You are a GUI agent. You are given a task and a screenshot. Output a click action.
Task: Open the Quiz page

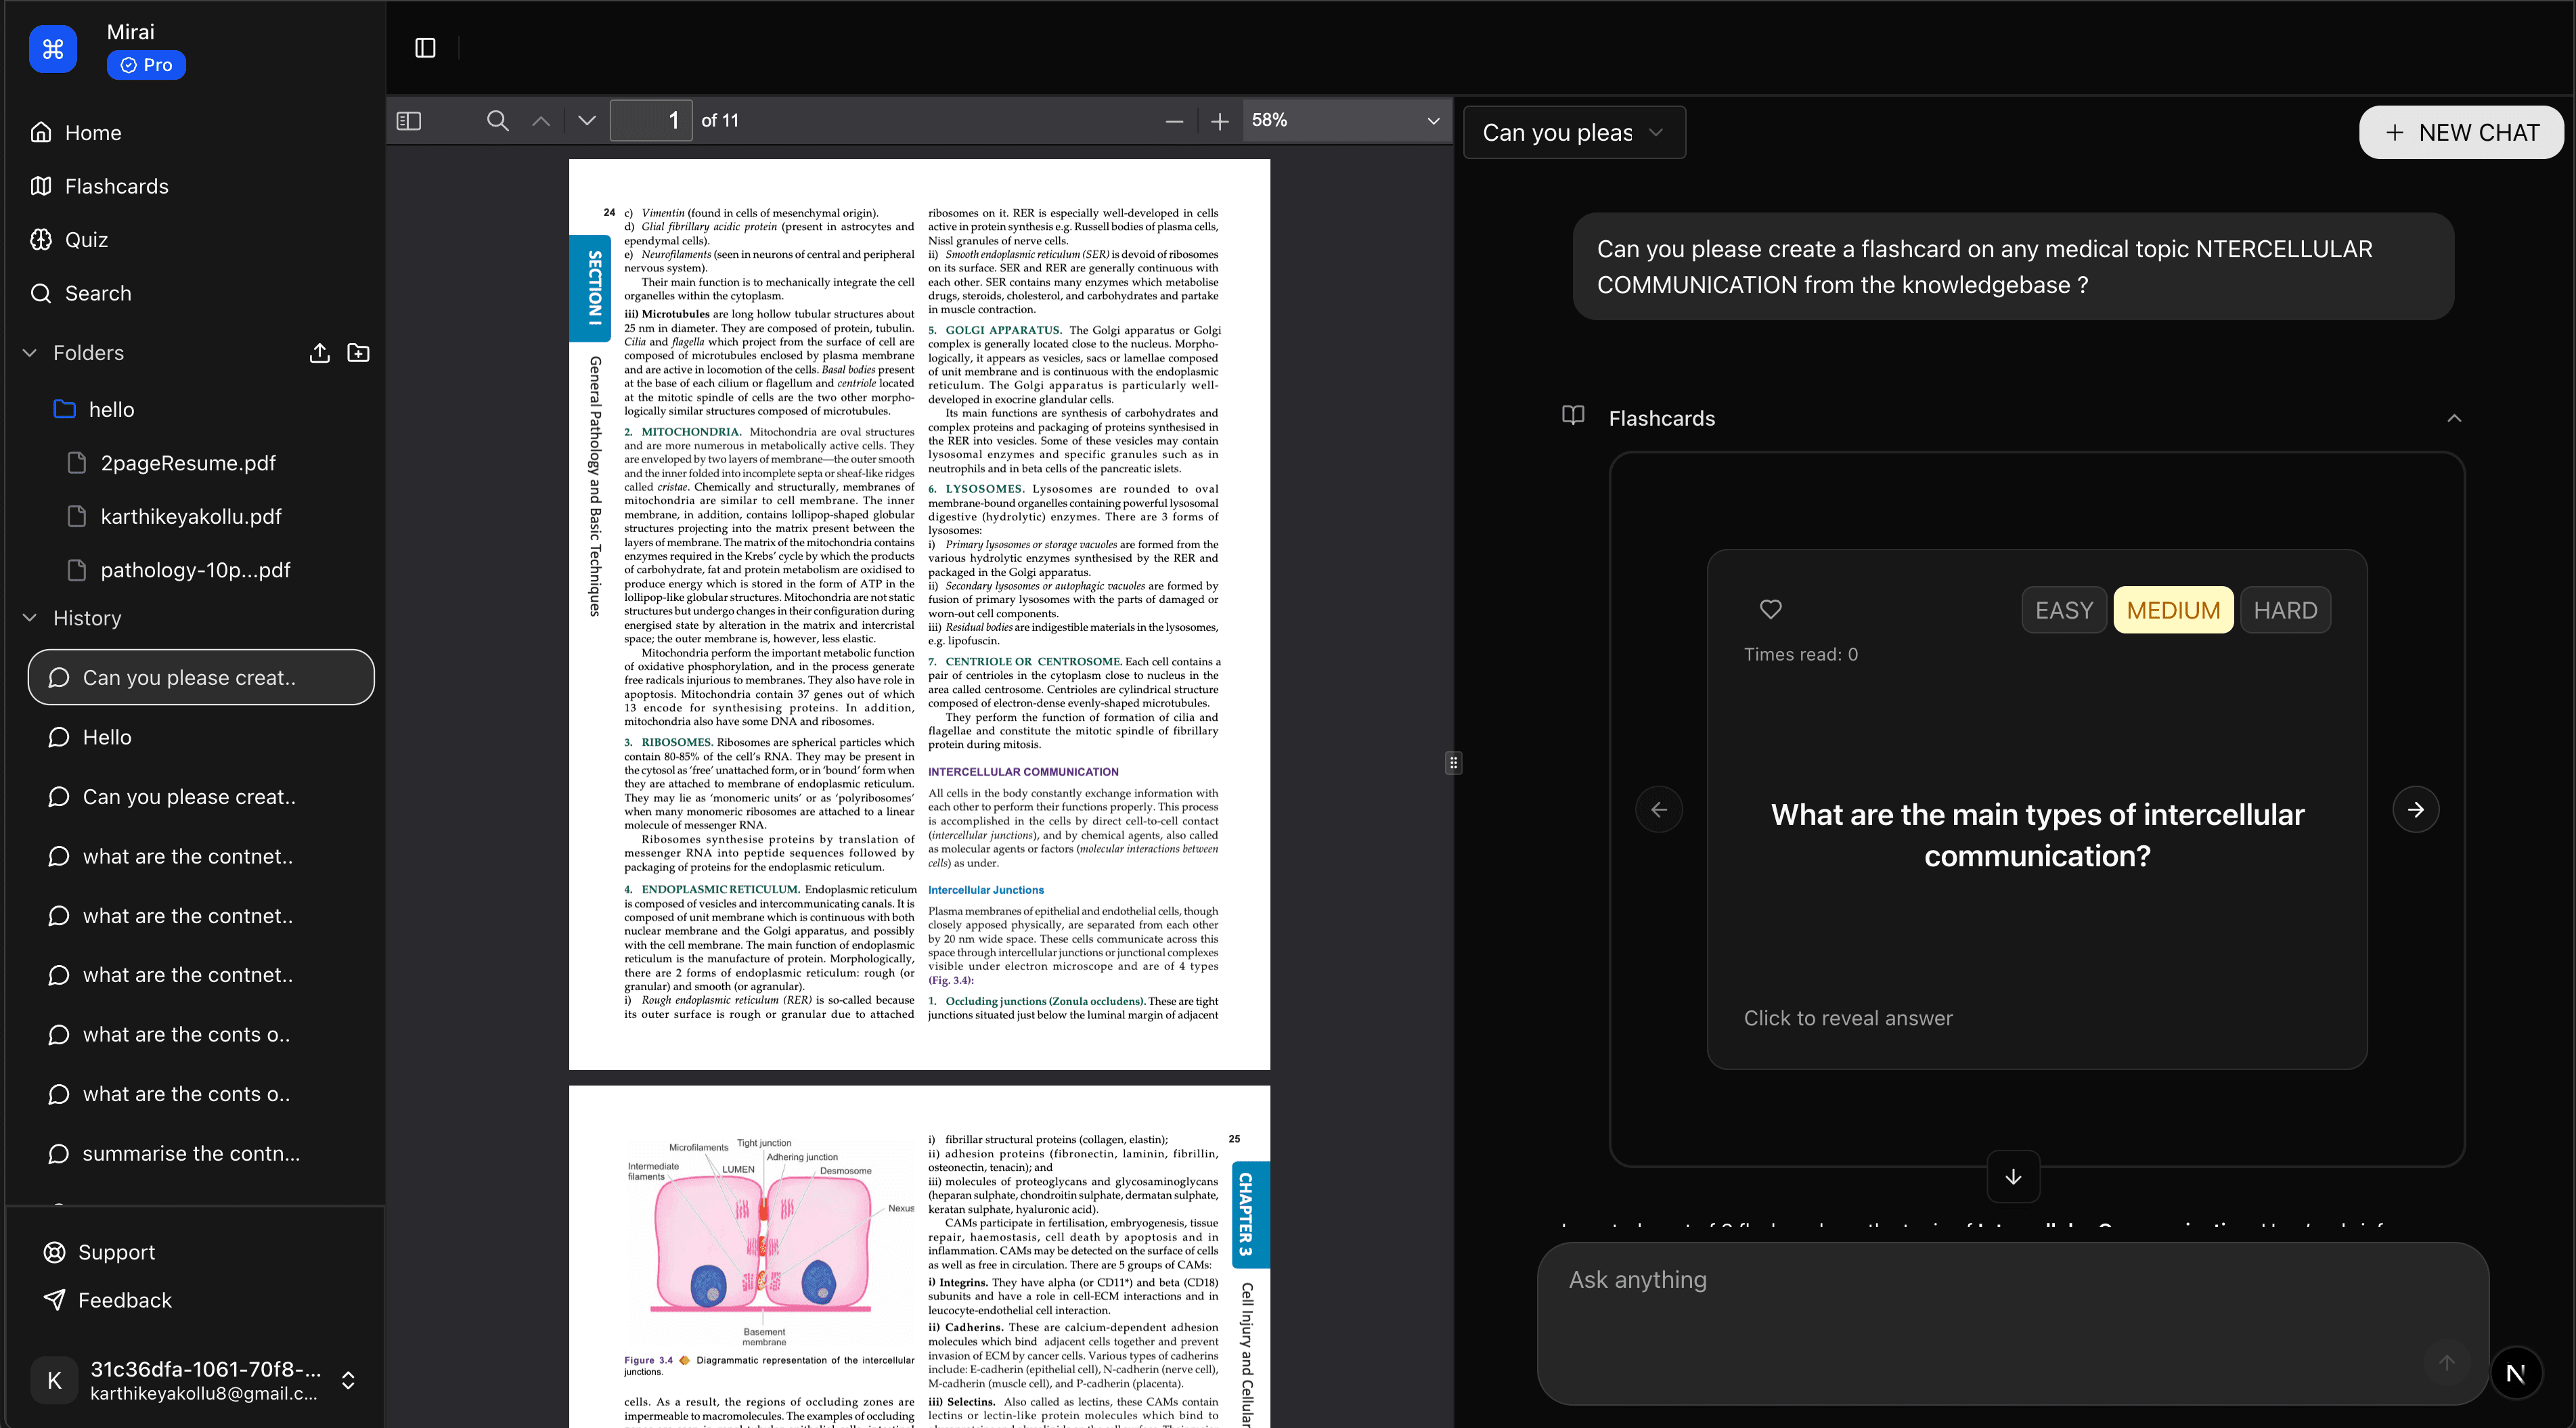point(86,240)
